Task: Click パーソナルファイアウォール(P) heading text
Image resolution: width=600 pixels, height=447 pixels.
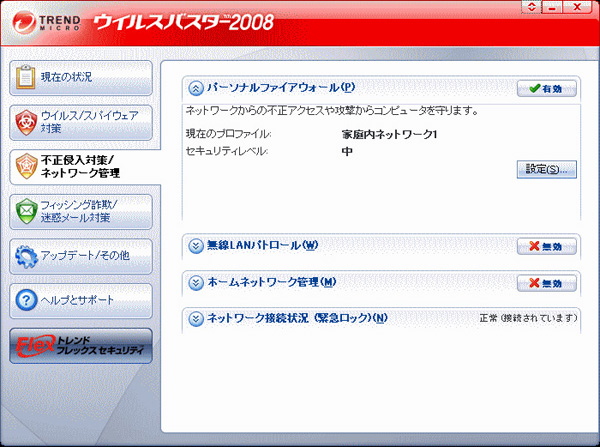Action: pos(281,88)
